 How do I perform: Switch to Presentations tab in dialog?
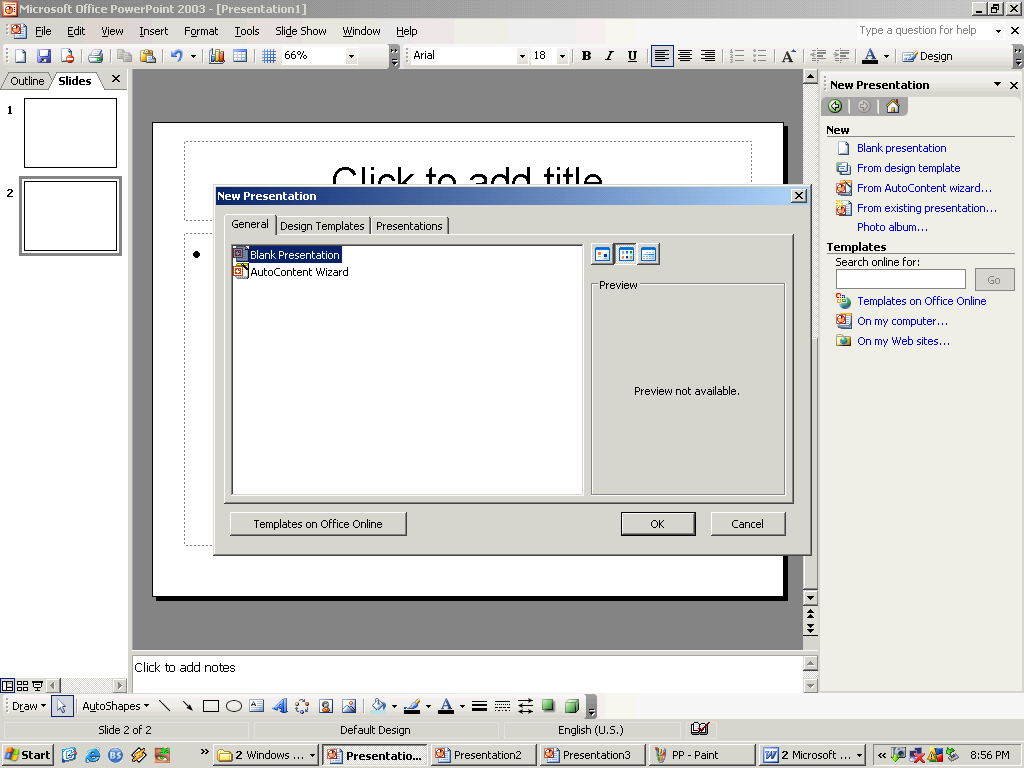[x=409, y=226]
